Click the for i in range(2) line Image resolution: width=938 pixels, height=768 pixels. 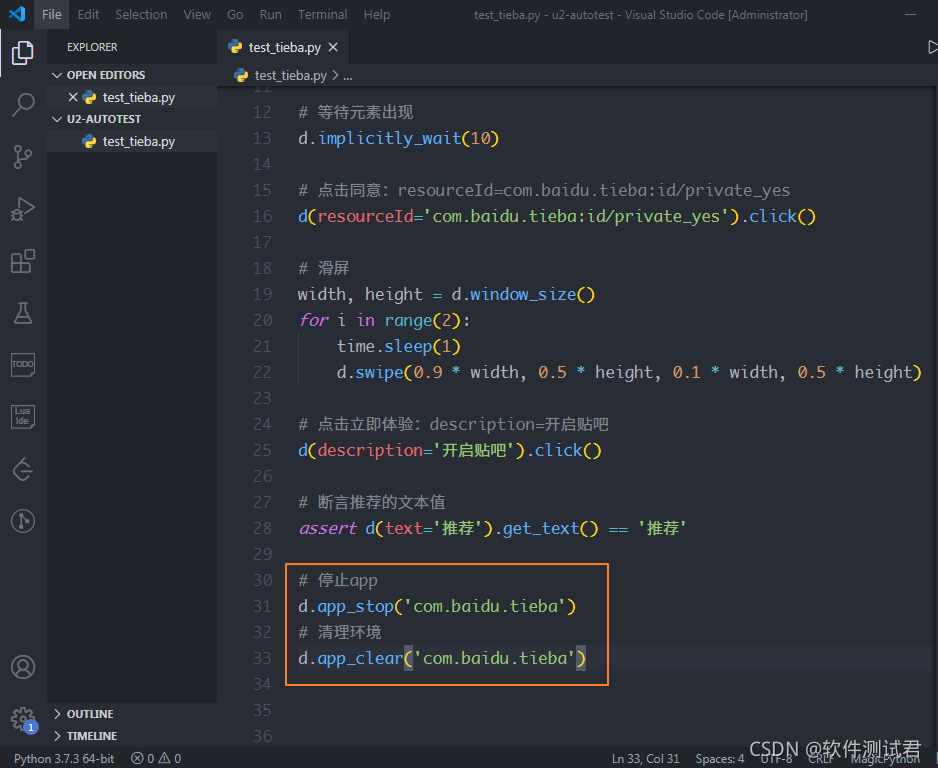[x=384, y=320]
